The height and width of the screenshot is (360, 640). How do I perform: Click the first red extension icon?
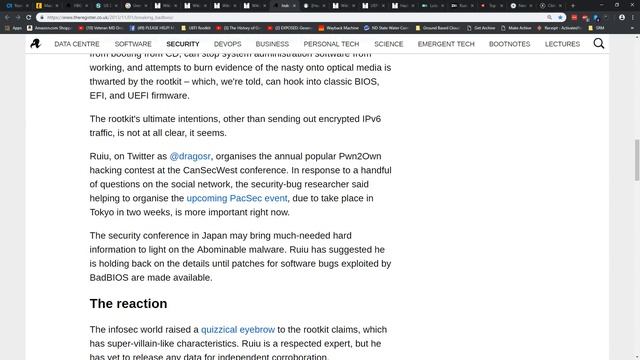[574, 18]
